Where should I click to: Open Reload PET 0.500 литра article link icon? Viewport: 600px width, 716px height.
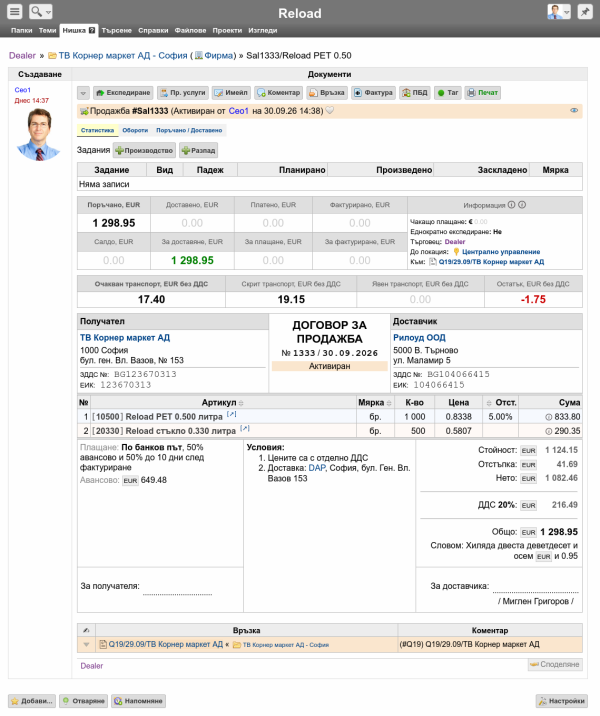(232, 414)
